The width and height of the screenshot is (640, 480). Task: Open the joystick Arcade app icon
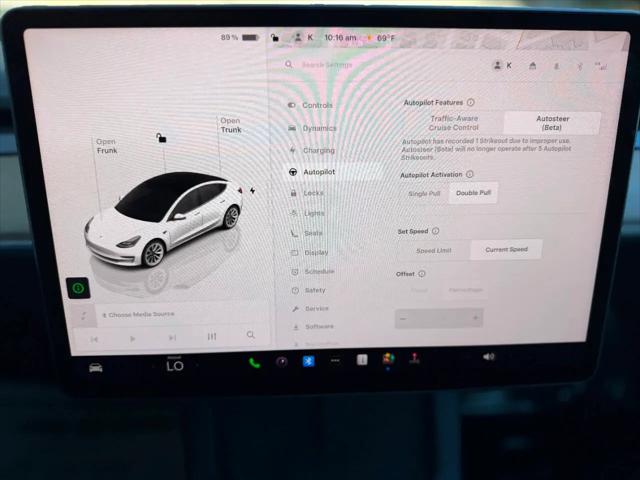click(414, 358)
